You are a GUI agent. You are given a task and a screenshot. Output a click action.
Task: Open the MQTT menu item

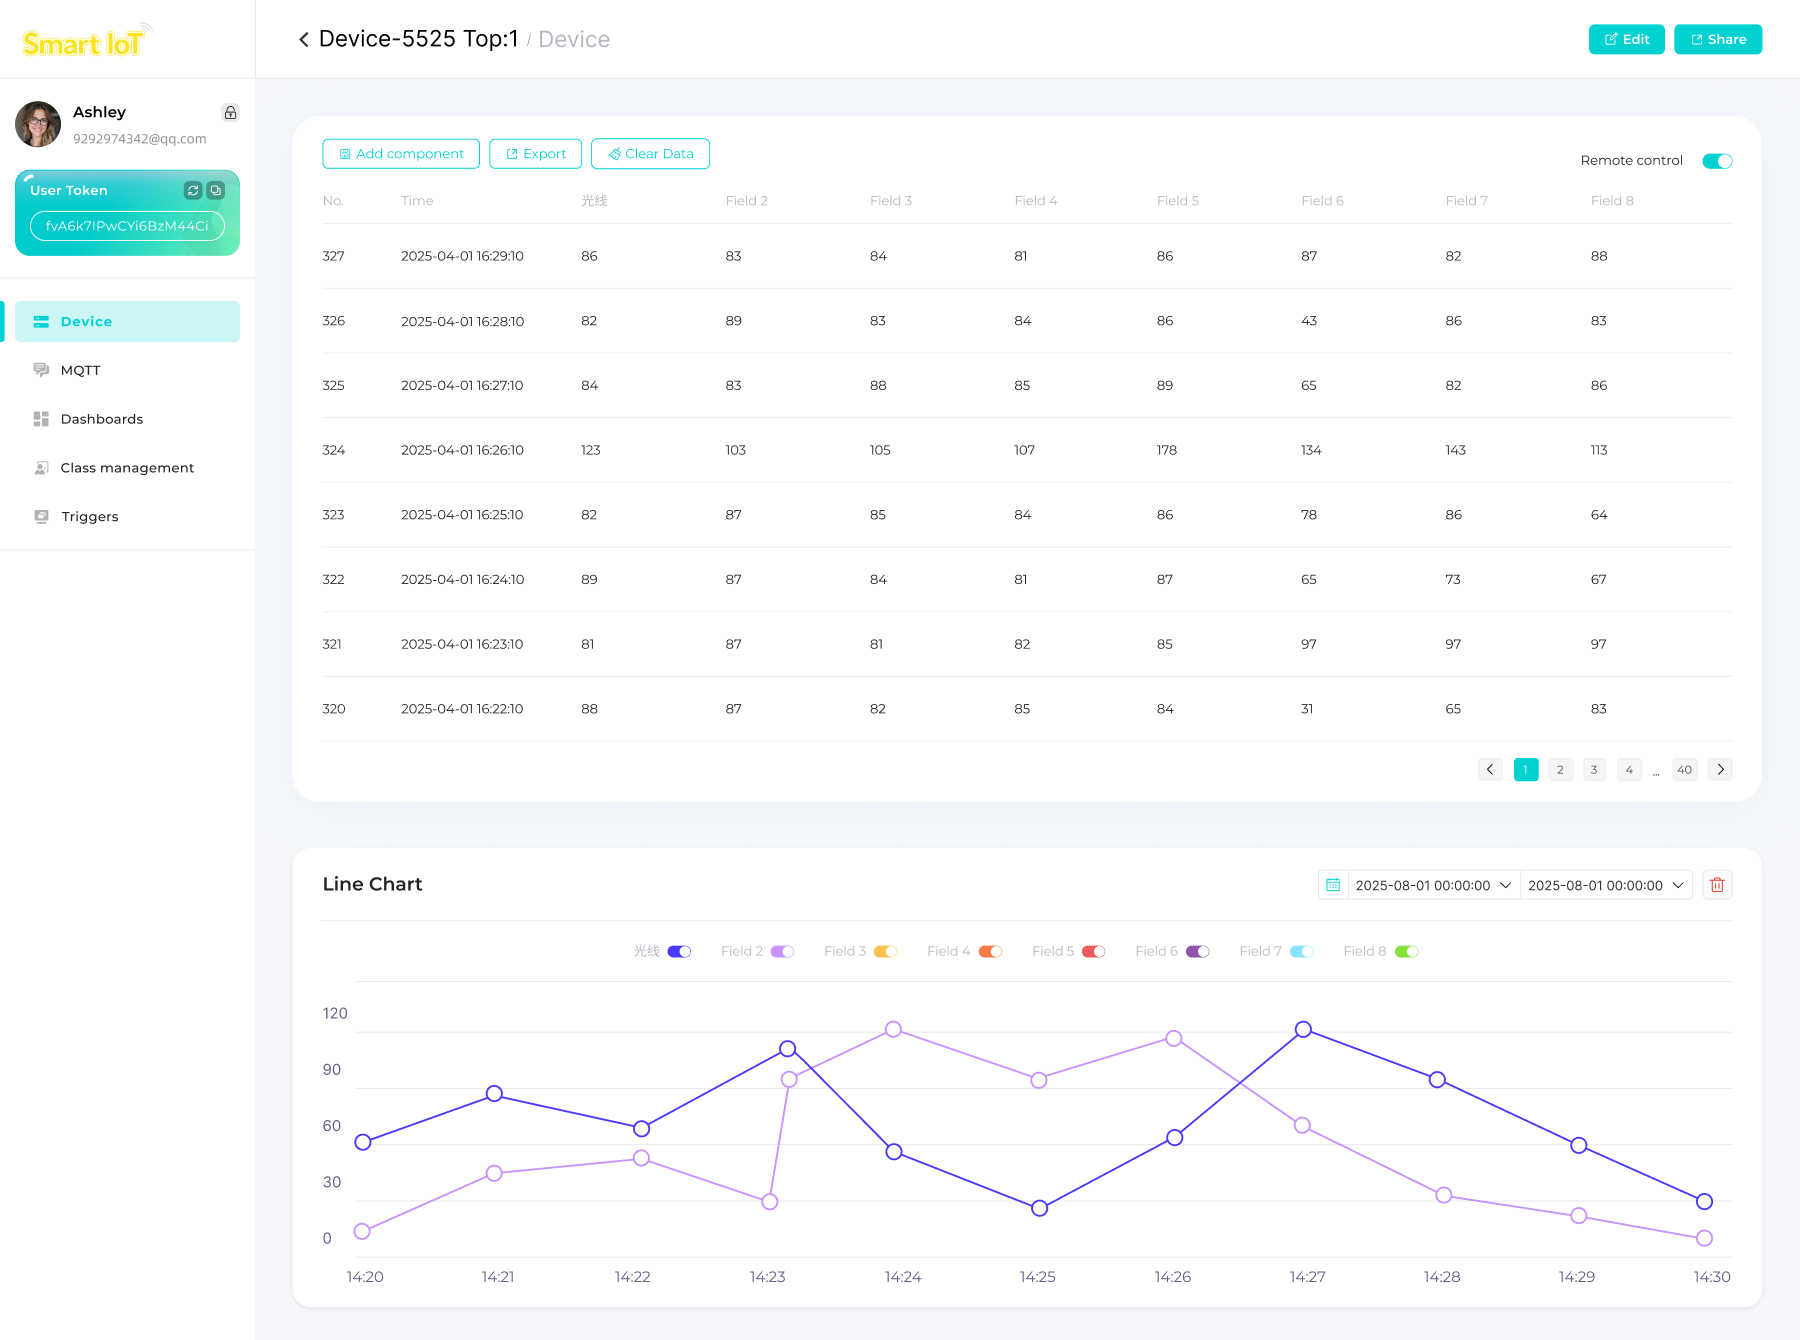coord(80,370)
